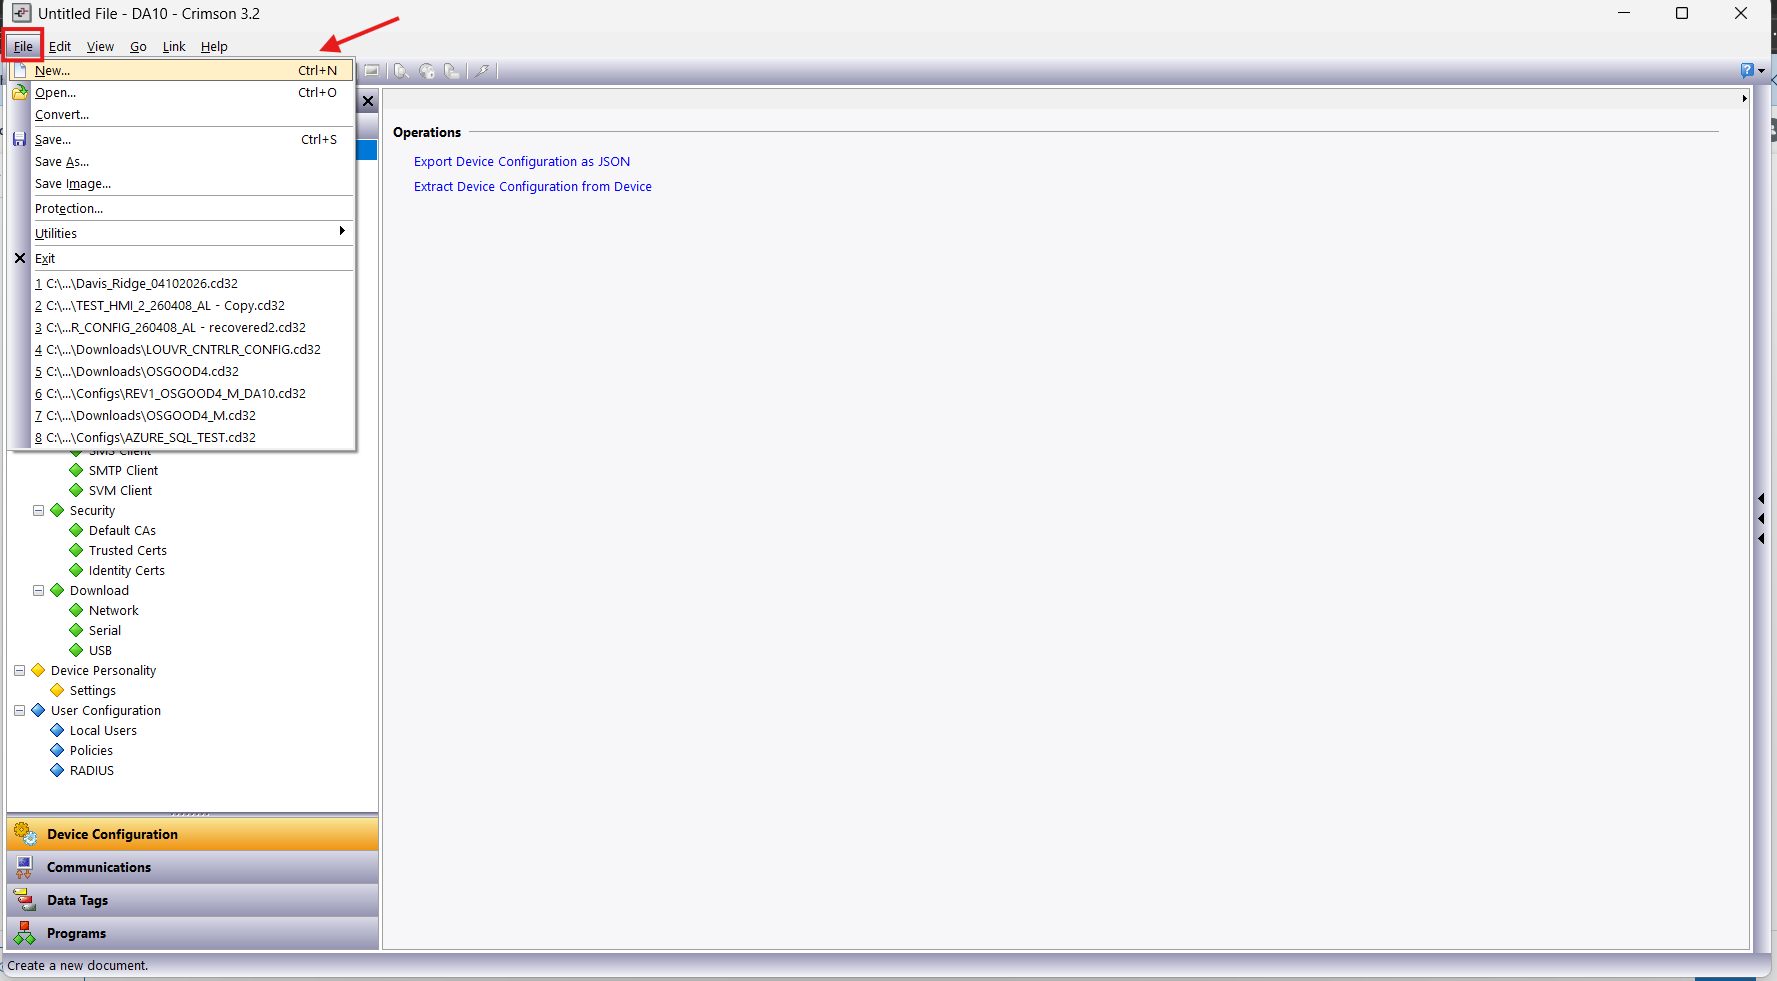The height and width of the screenshot is (981, 1777).
Task: Click Export Device Configuration as JSON
Action: (x=521, y=162)
